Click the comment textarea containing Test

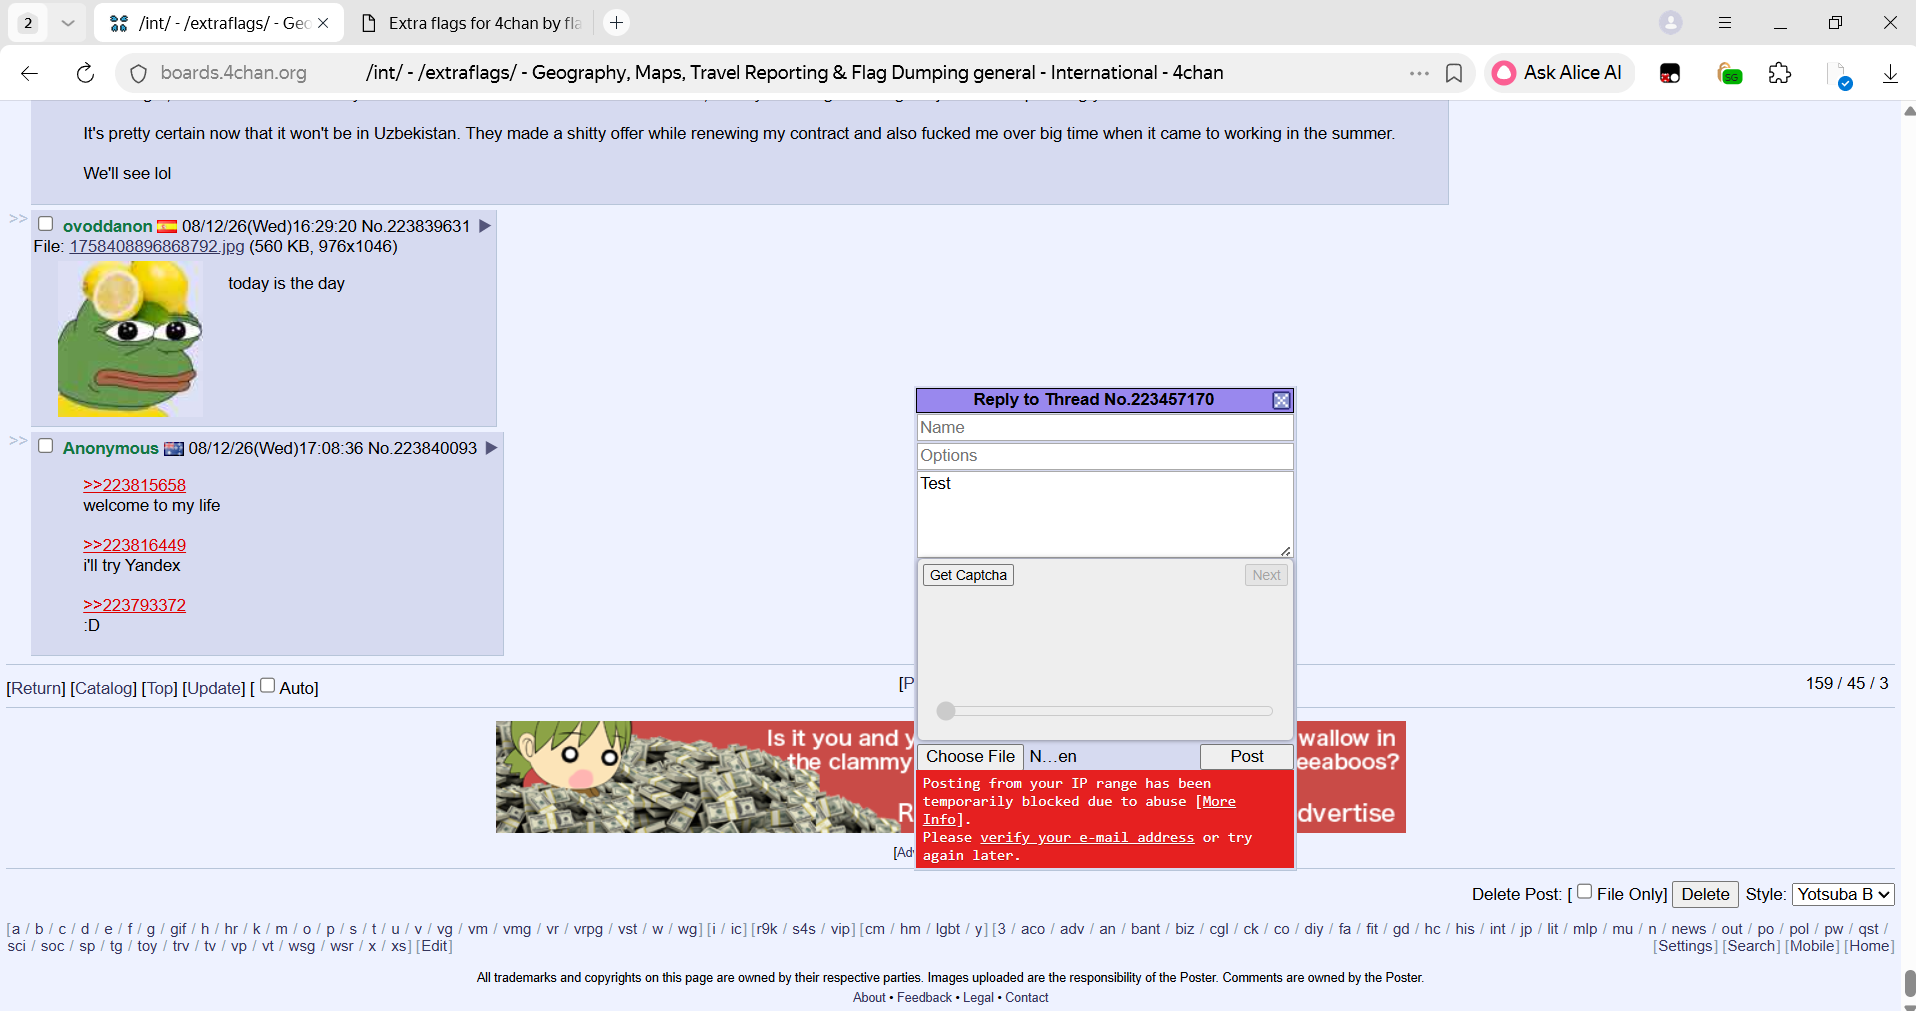(1105, 514)
